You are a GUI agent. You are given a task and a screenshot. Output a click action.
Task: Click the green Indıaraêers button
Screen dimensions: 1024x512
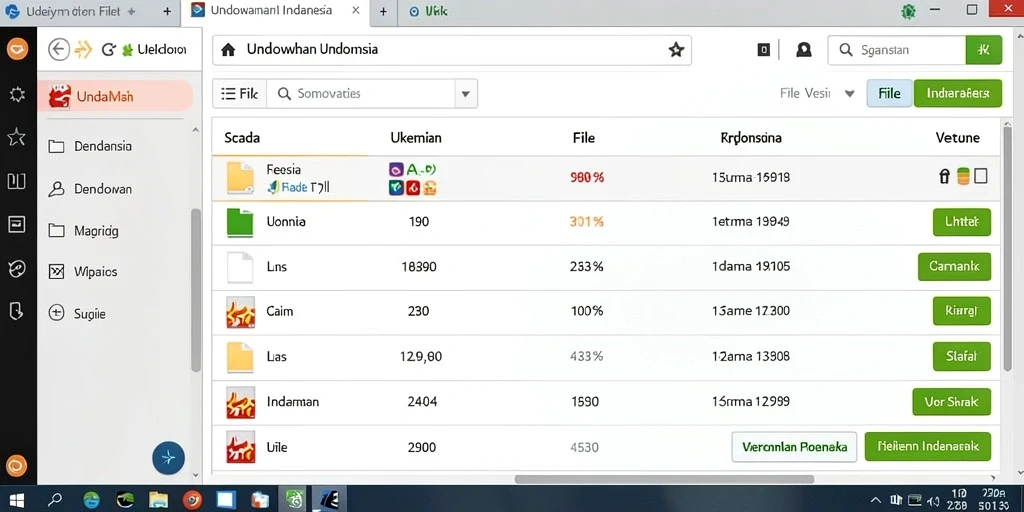(x=957, y=93)
